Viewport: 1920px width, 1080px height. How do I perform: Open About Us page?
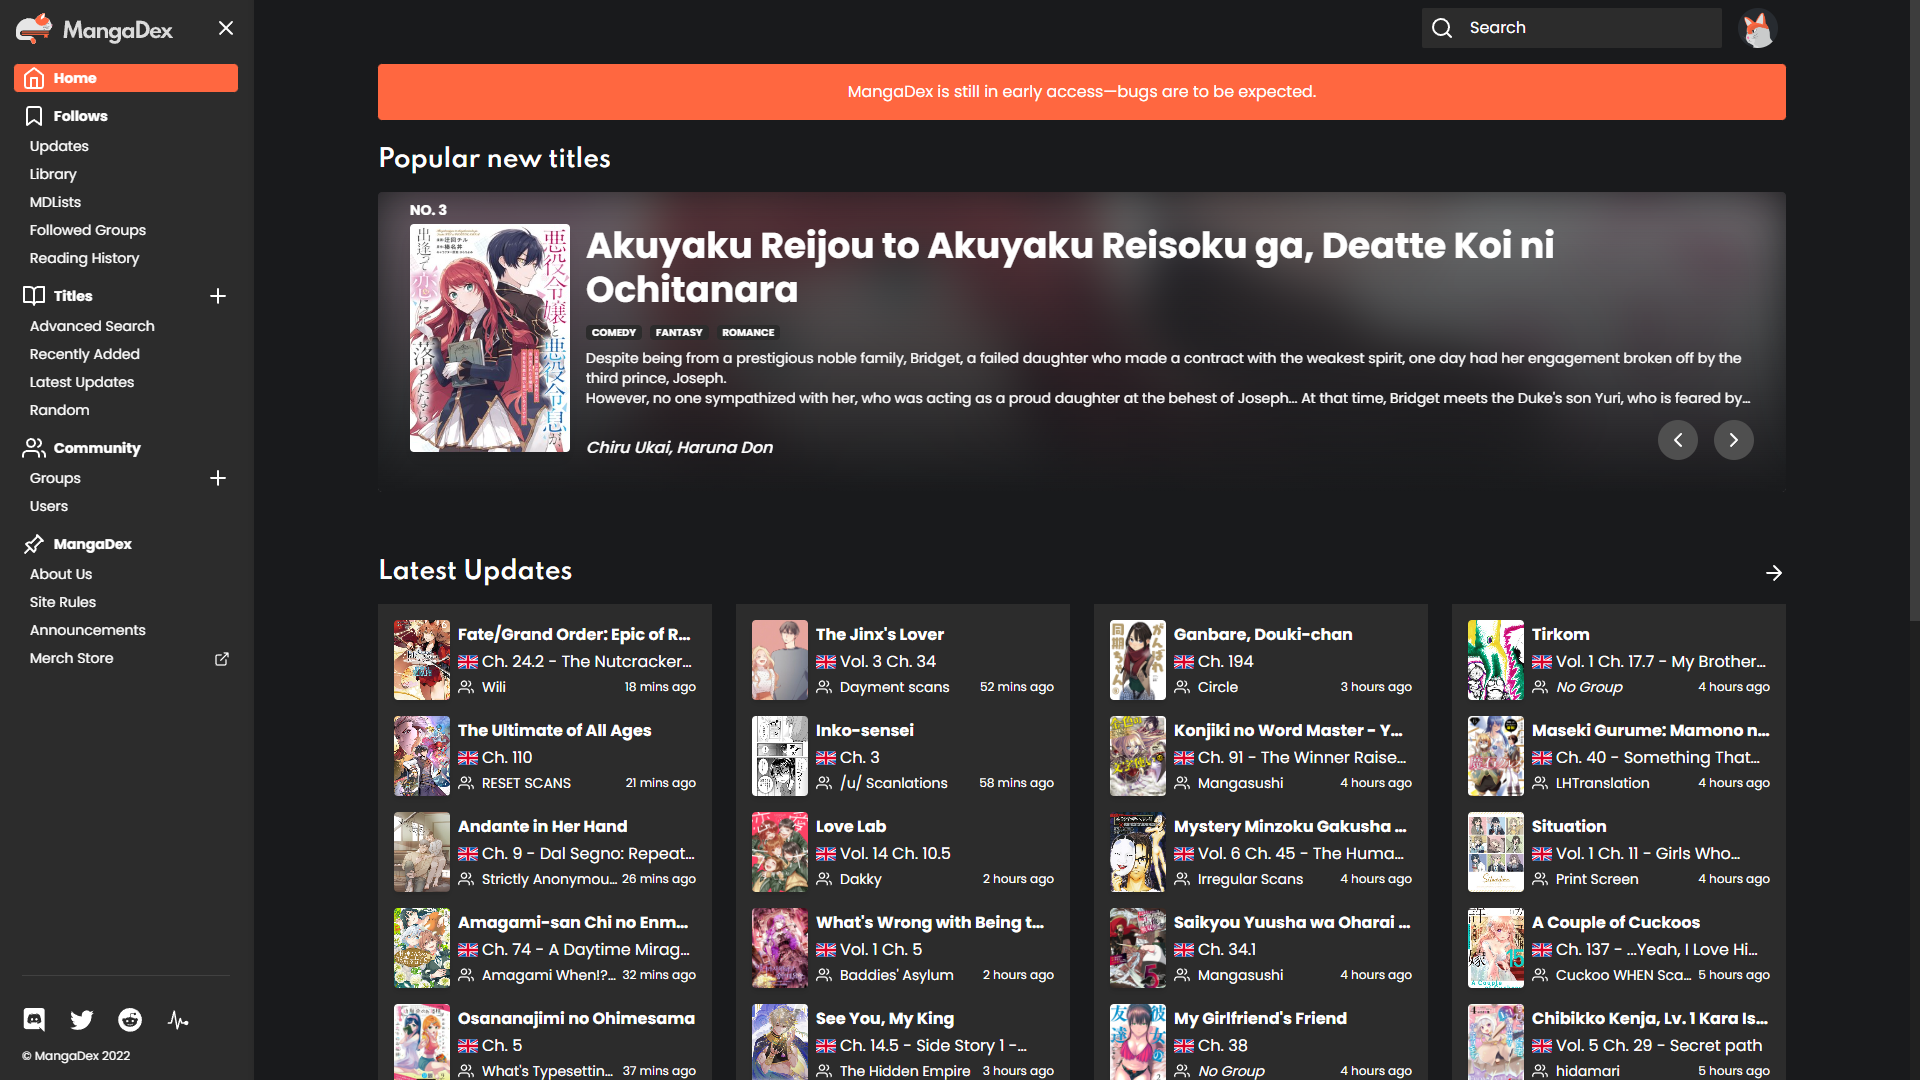click(61, 574)
